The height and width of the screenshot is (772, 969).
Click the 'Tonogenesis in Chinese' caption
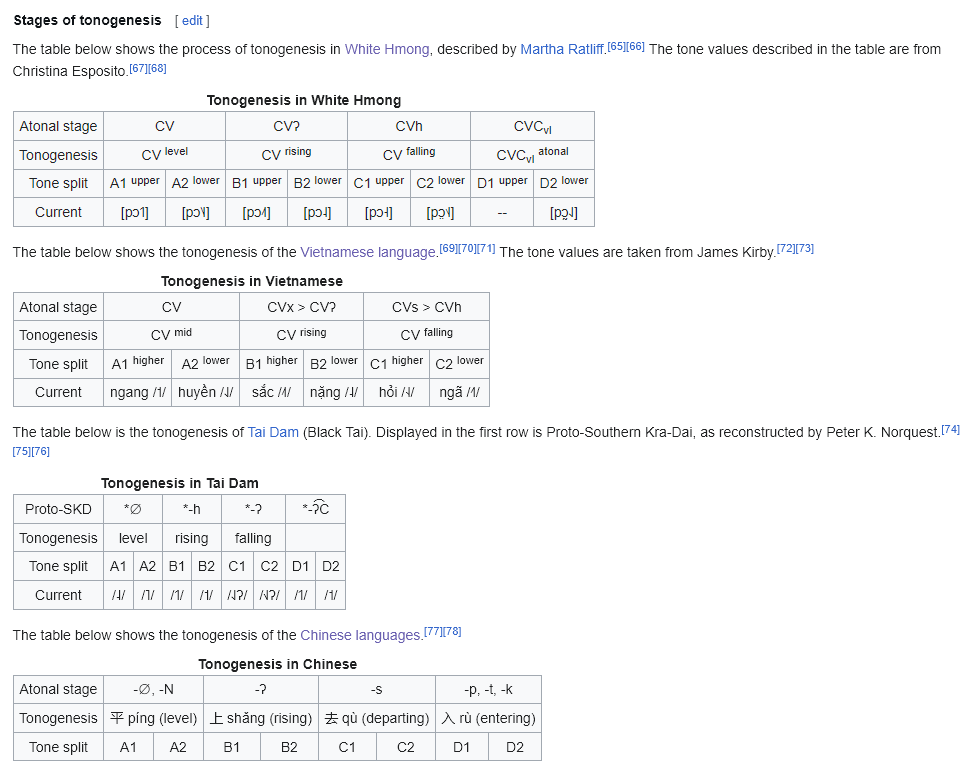277,664
